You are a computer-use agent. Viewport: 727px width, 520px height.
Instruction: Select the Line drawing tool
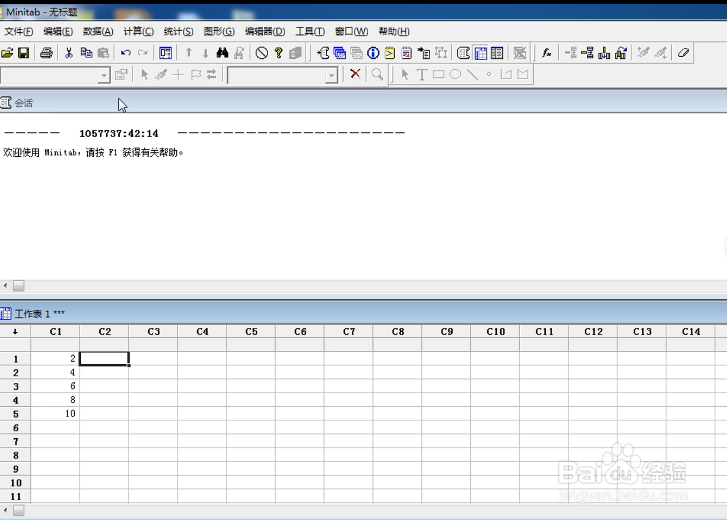coord(472,74)
